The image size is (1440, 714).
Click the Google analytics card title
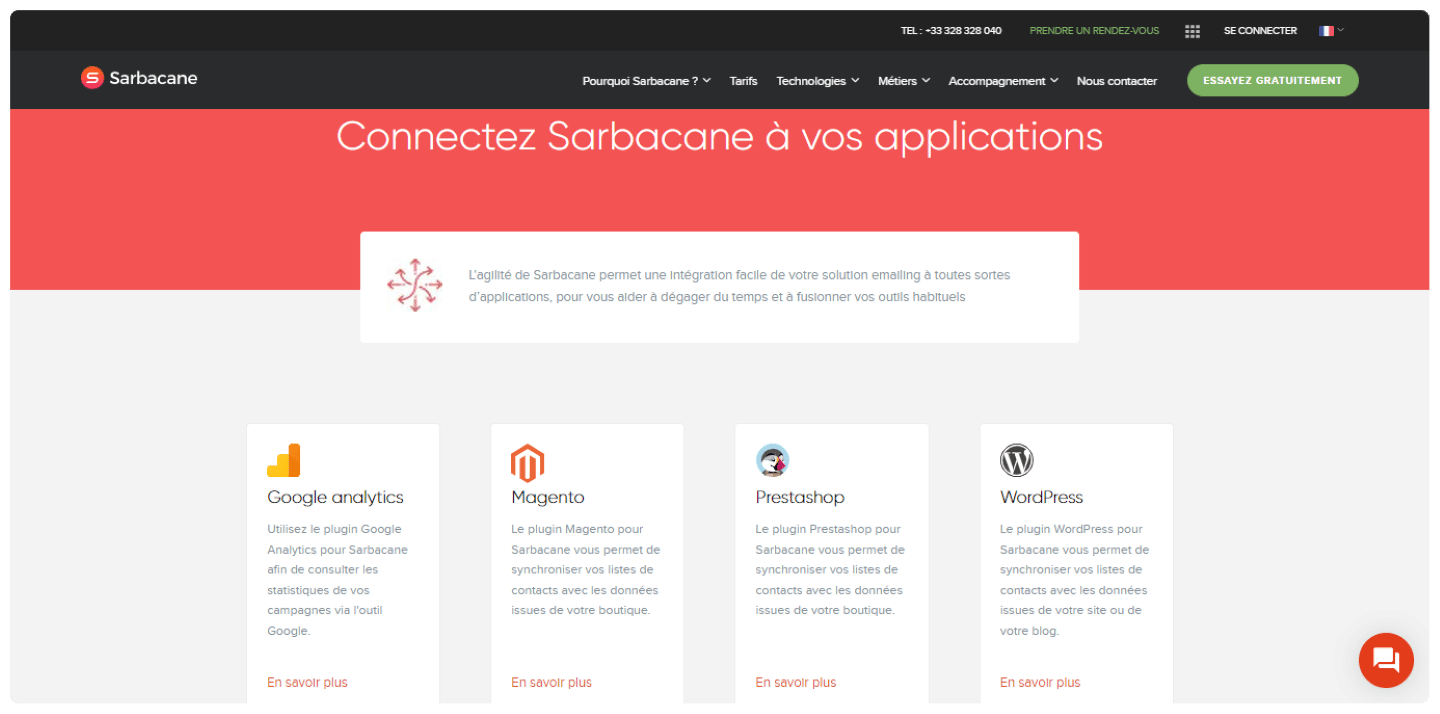pos(335,497)
